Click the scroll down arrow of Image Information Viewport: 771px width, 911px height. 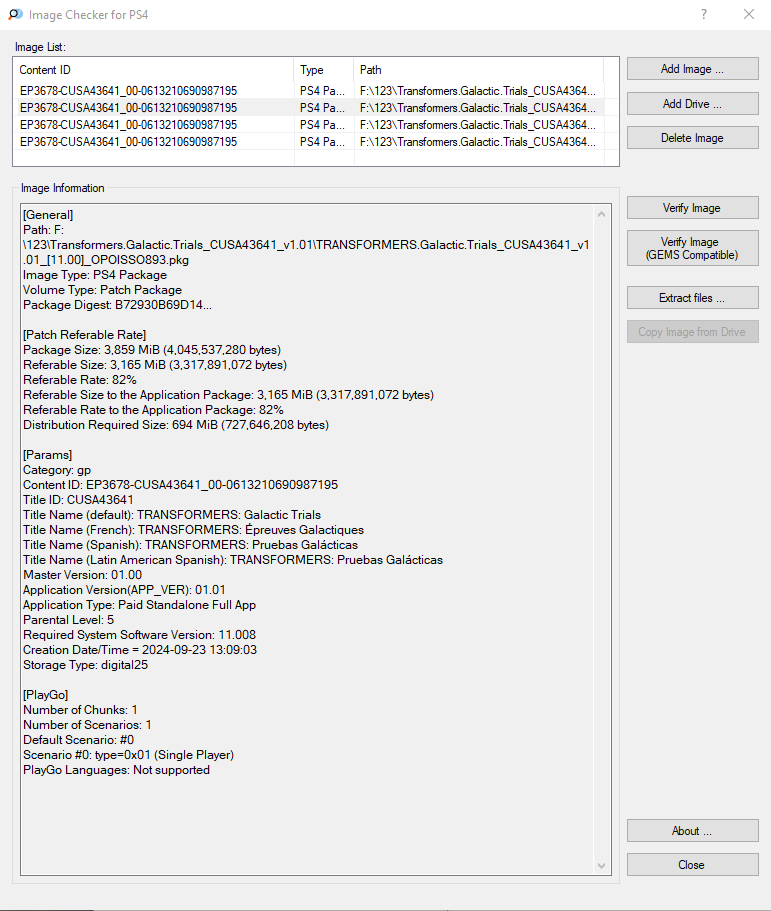point(601,866)
